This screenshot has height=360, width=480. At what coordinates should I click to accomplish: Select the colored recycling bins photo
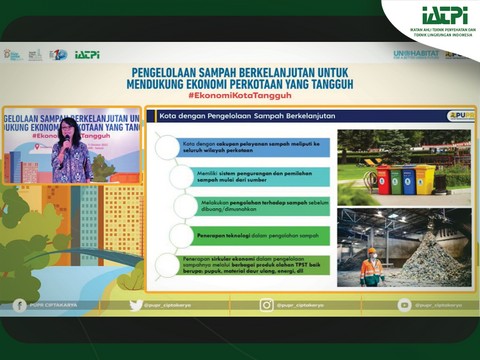[404, 168]
